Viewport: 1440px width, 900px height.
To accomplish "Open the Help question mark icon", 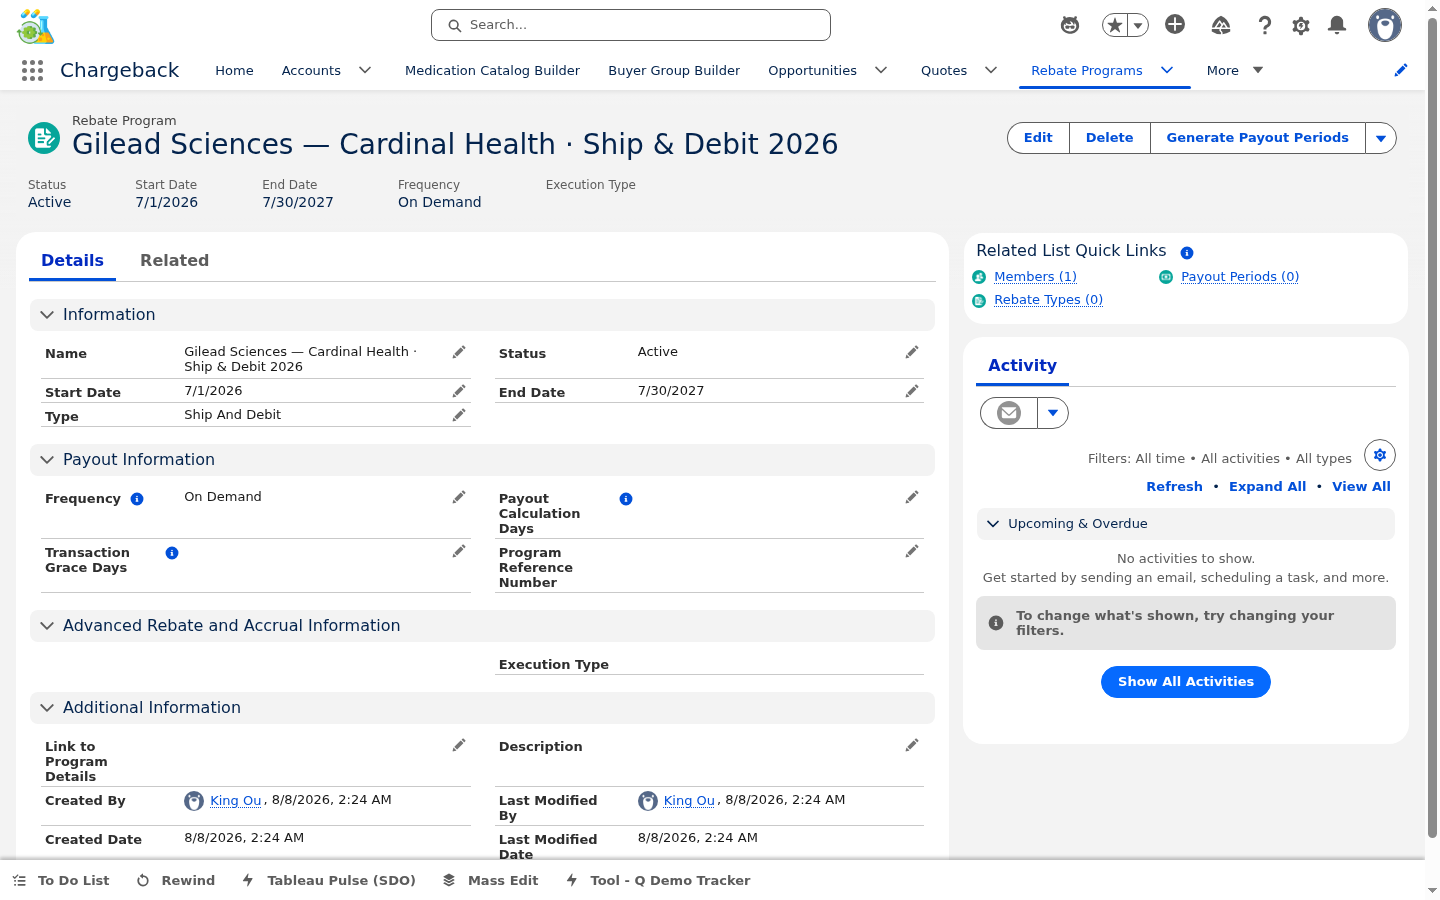I will pos(1265,25).
